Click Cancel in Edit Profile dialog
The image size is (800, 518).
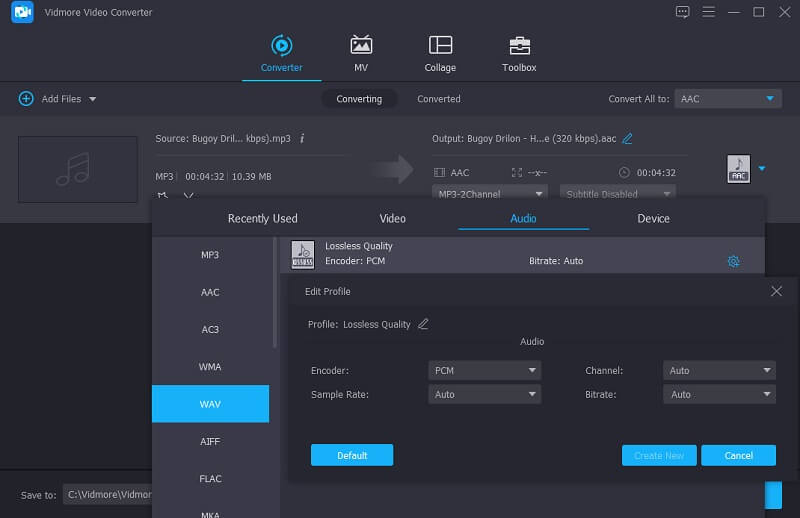(x=738, y=455)
